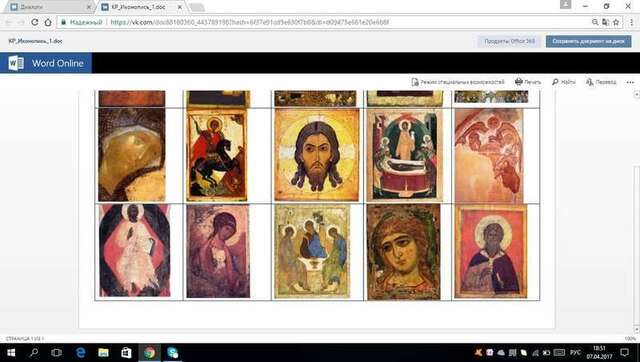The image size is (640, 362).
Task: Go to browser home page icon
Action: [48, 22]
